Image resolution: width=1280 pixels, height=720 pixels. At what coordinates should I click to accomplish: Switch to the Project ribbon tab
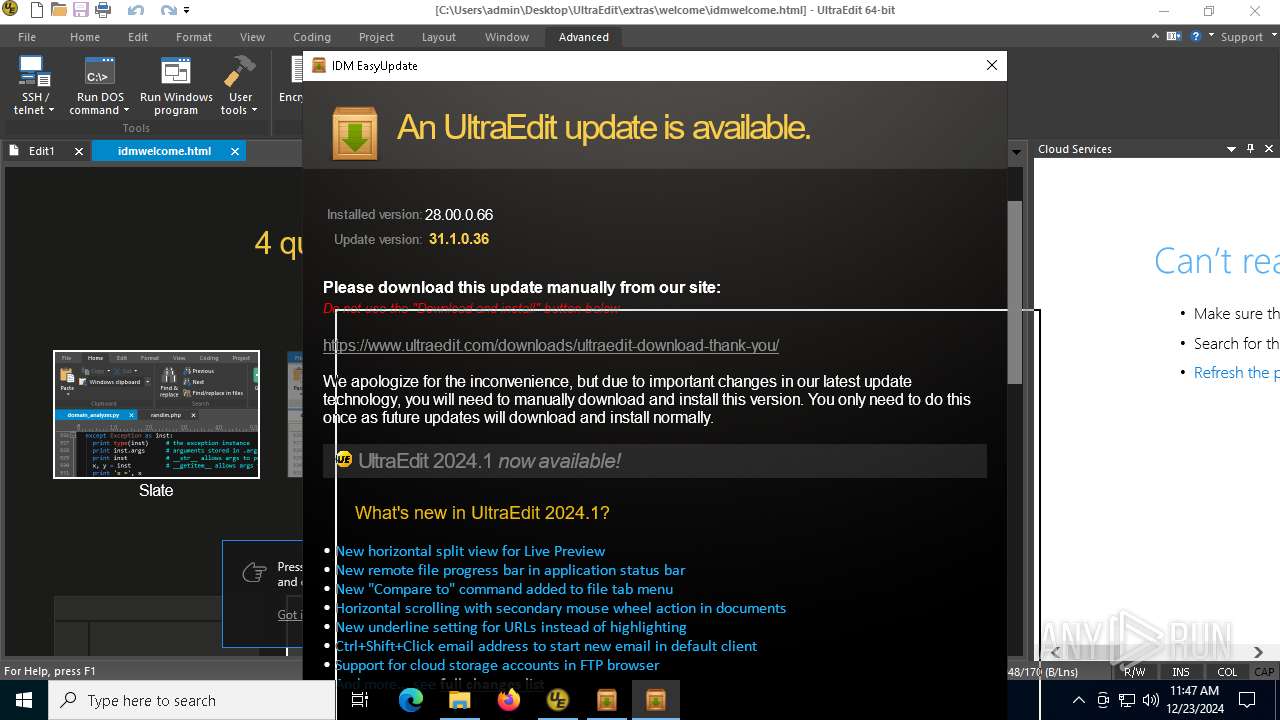(376, 37)
